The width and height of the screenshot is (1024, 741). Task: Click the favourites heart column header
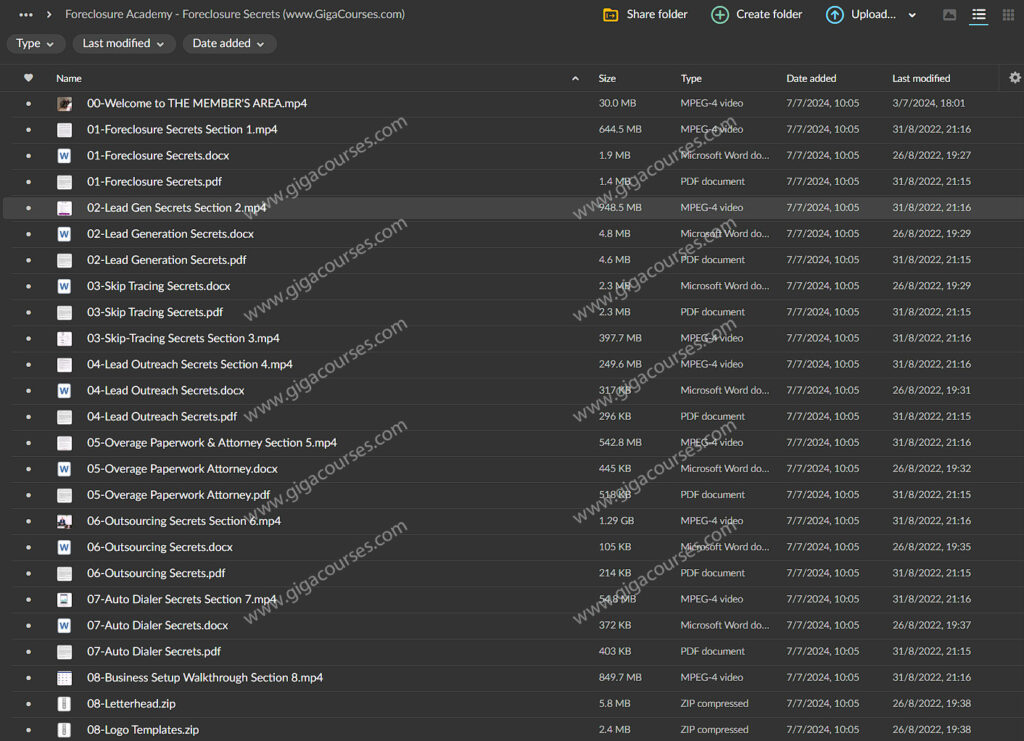28,78
